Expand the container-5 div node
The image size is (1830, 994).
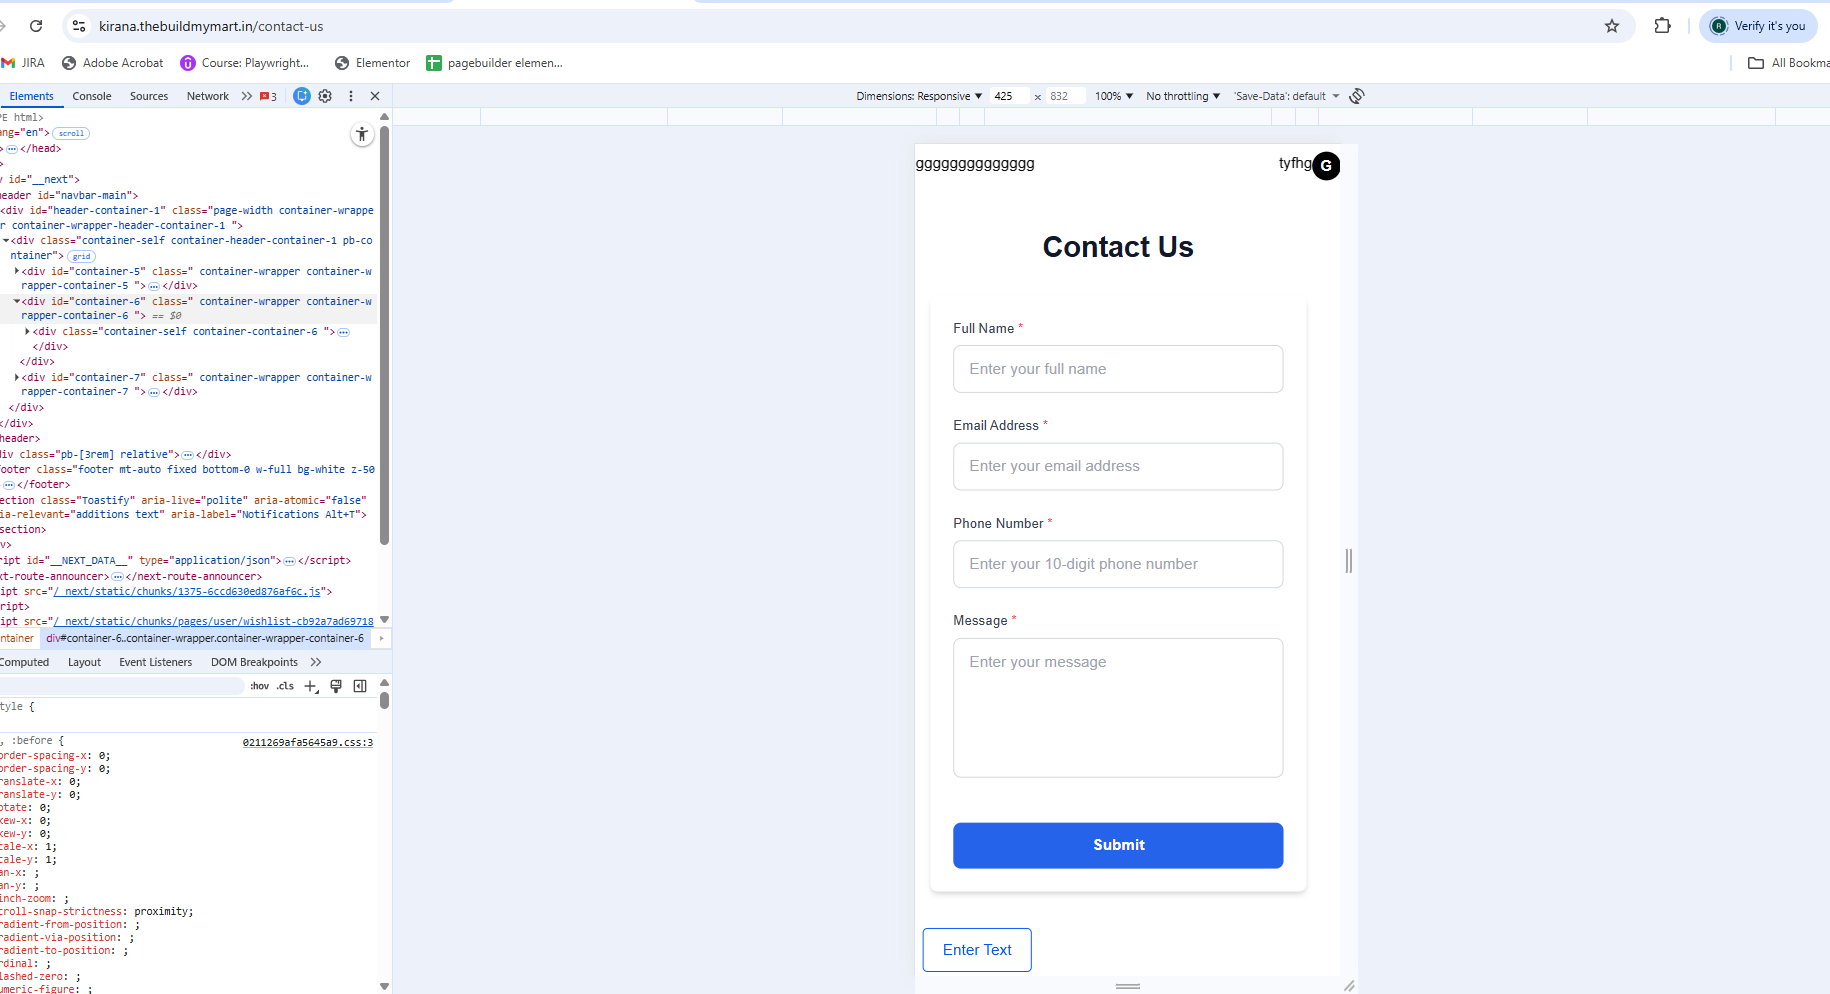click(17, 271)
